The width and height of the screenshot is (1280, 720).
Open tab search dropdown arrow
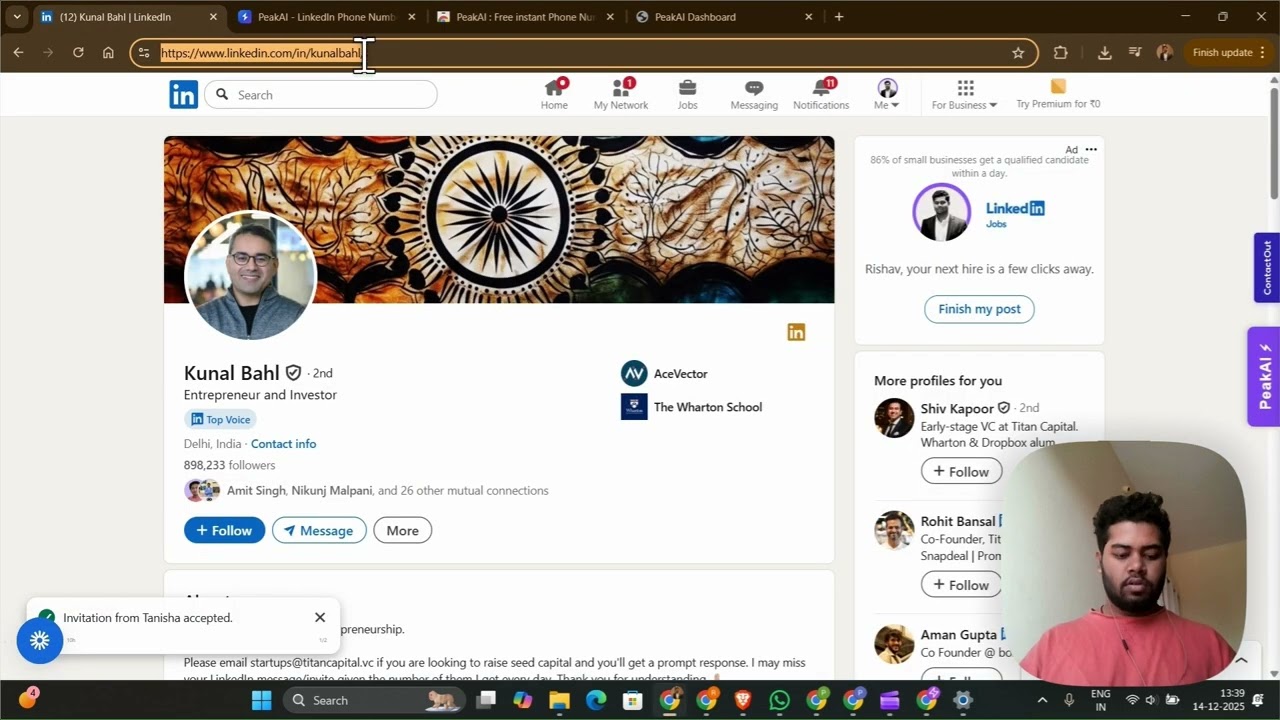tap(17, 17)
